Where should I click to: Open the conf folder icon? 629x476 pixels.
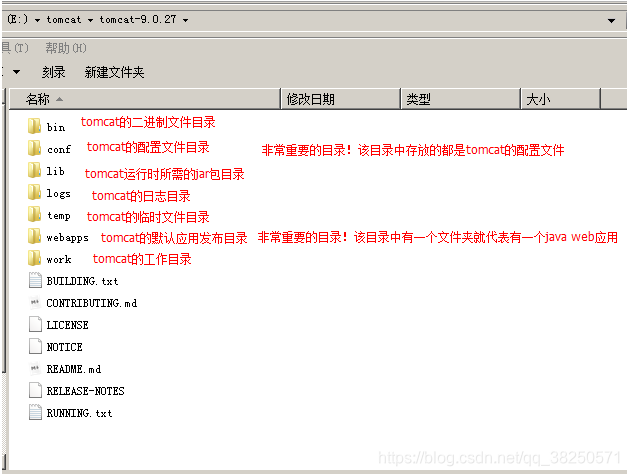click(x=34, y=148)
